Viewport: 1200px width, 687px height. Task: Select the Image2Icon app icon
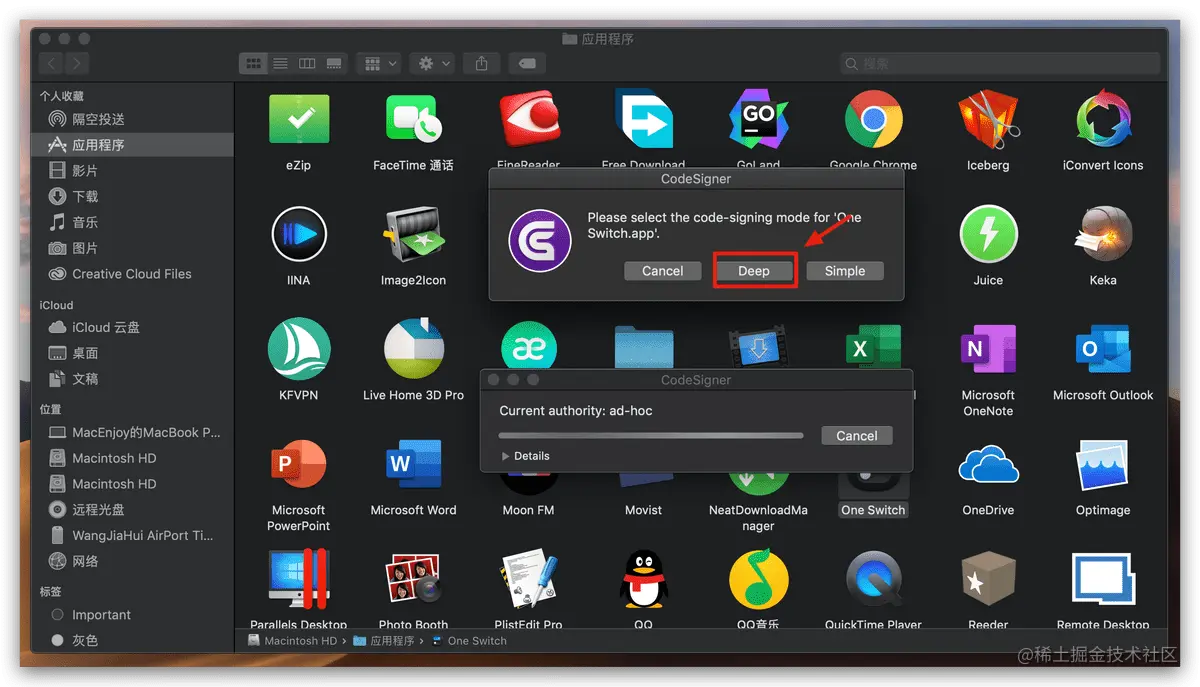[x=413, y=236]
